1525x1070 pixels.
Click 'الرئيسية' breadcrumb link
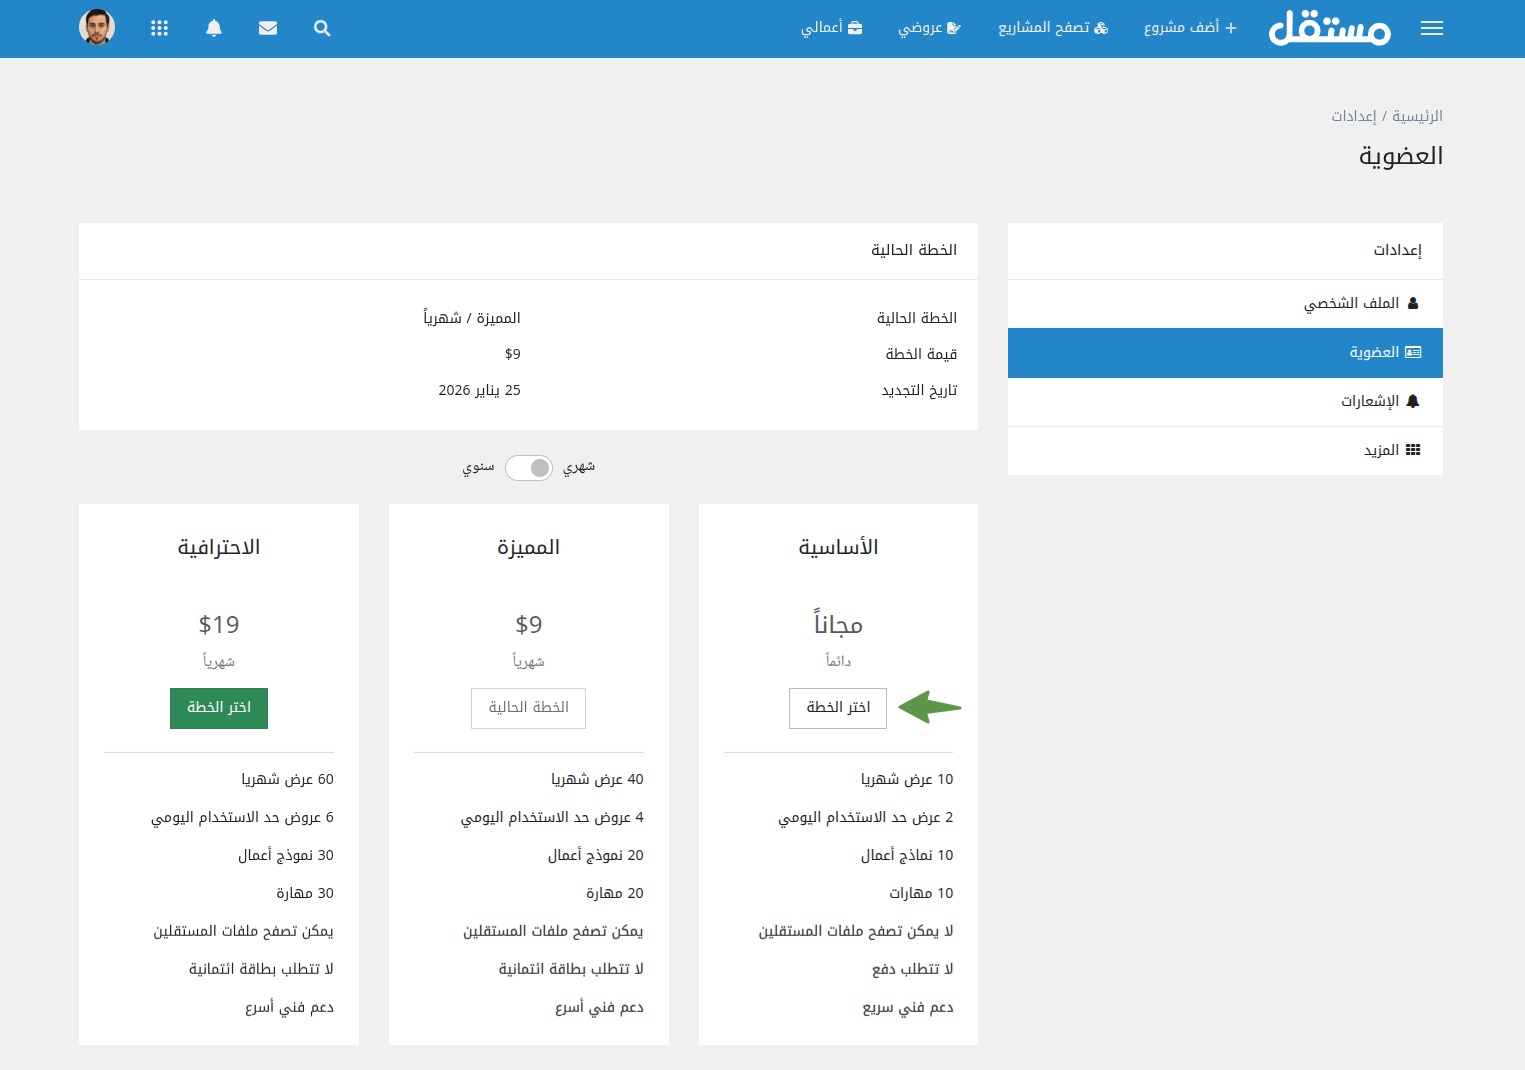tap(1417, 116)
